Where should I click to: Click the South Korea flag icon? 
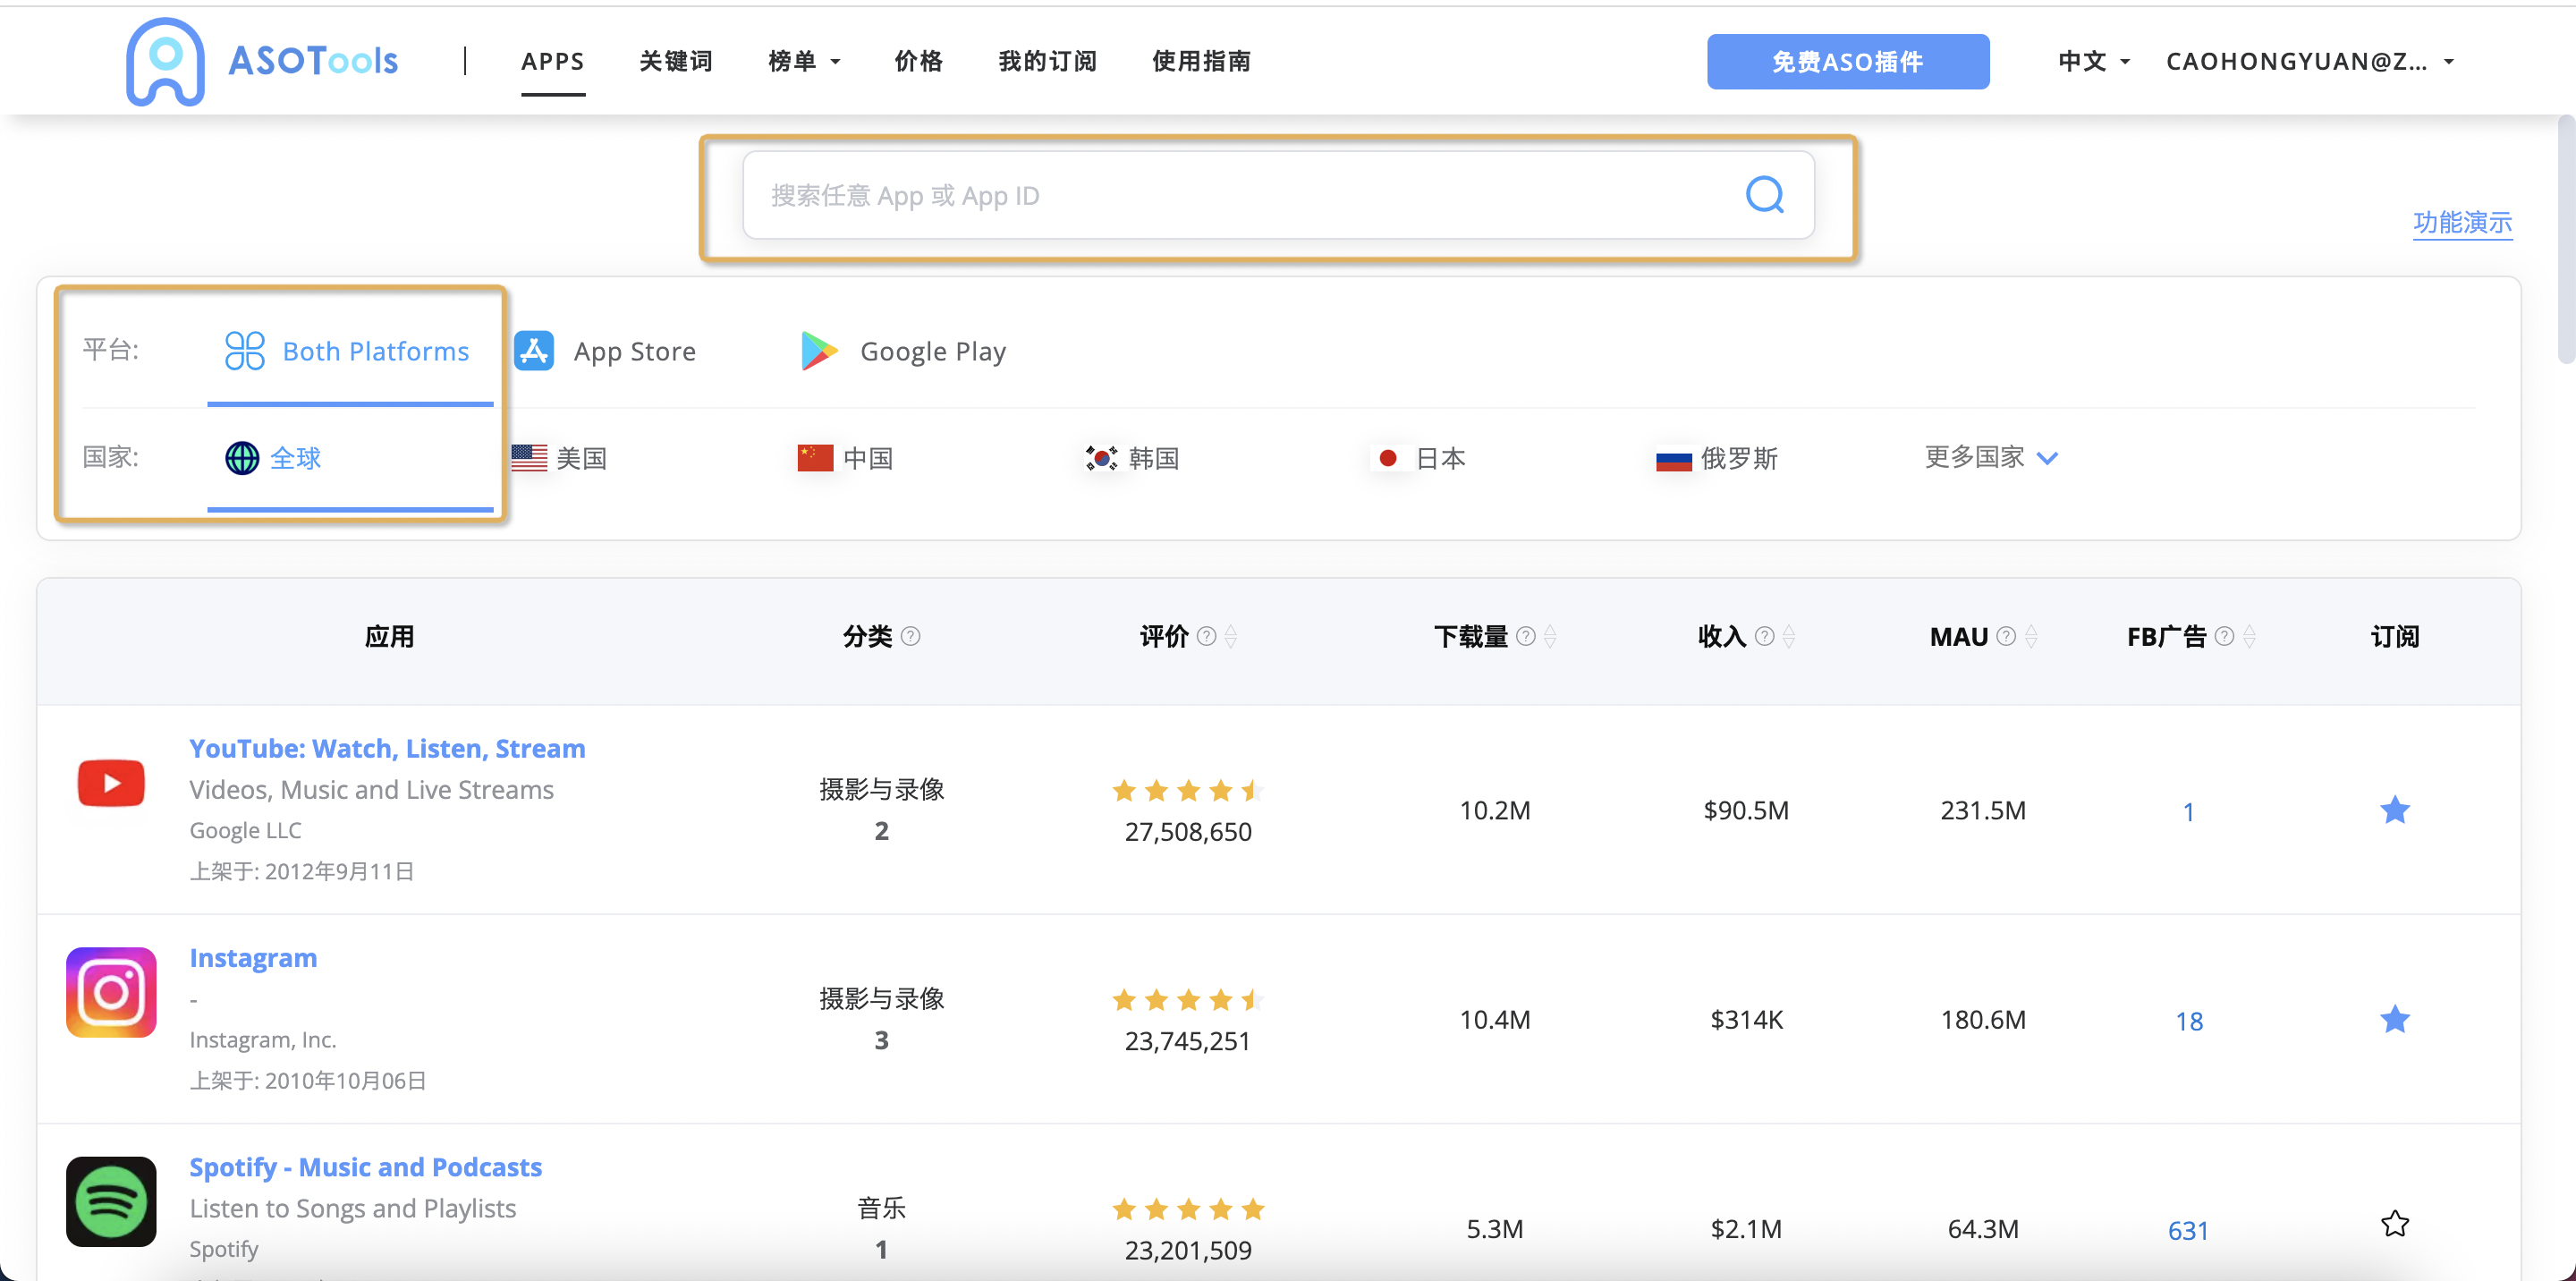[1101, 458]
